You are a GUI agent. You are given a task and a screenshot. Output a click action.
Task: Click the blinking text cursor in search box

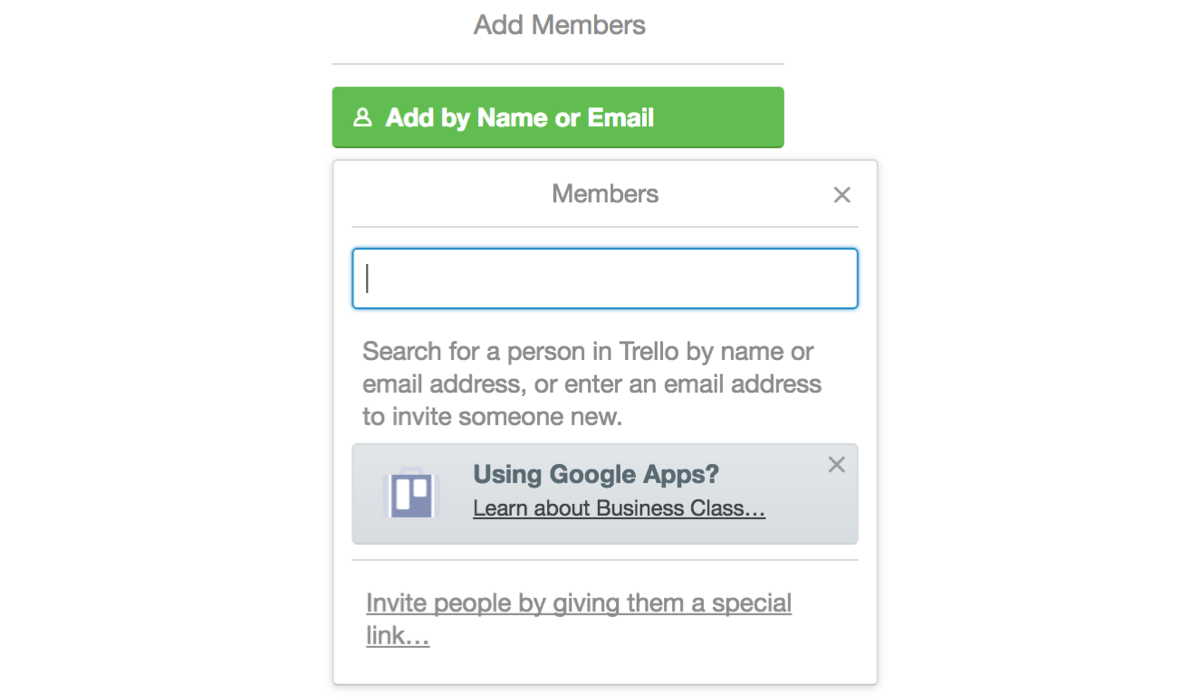(368, 278)
